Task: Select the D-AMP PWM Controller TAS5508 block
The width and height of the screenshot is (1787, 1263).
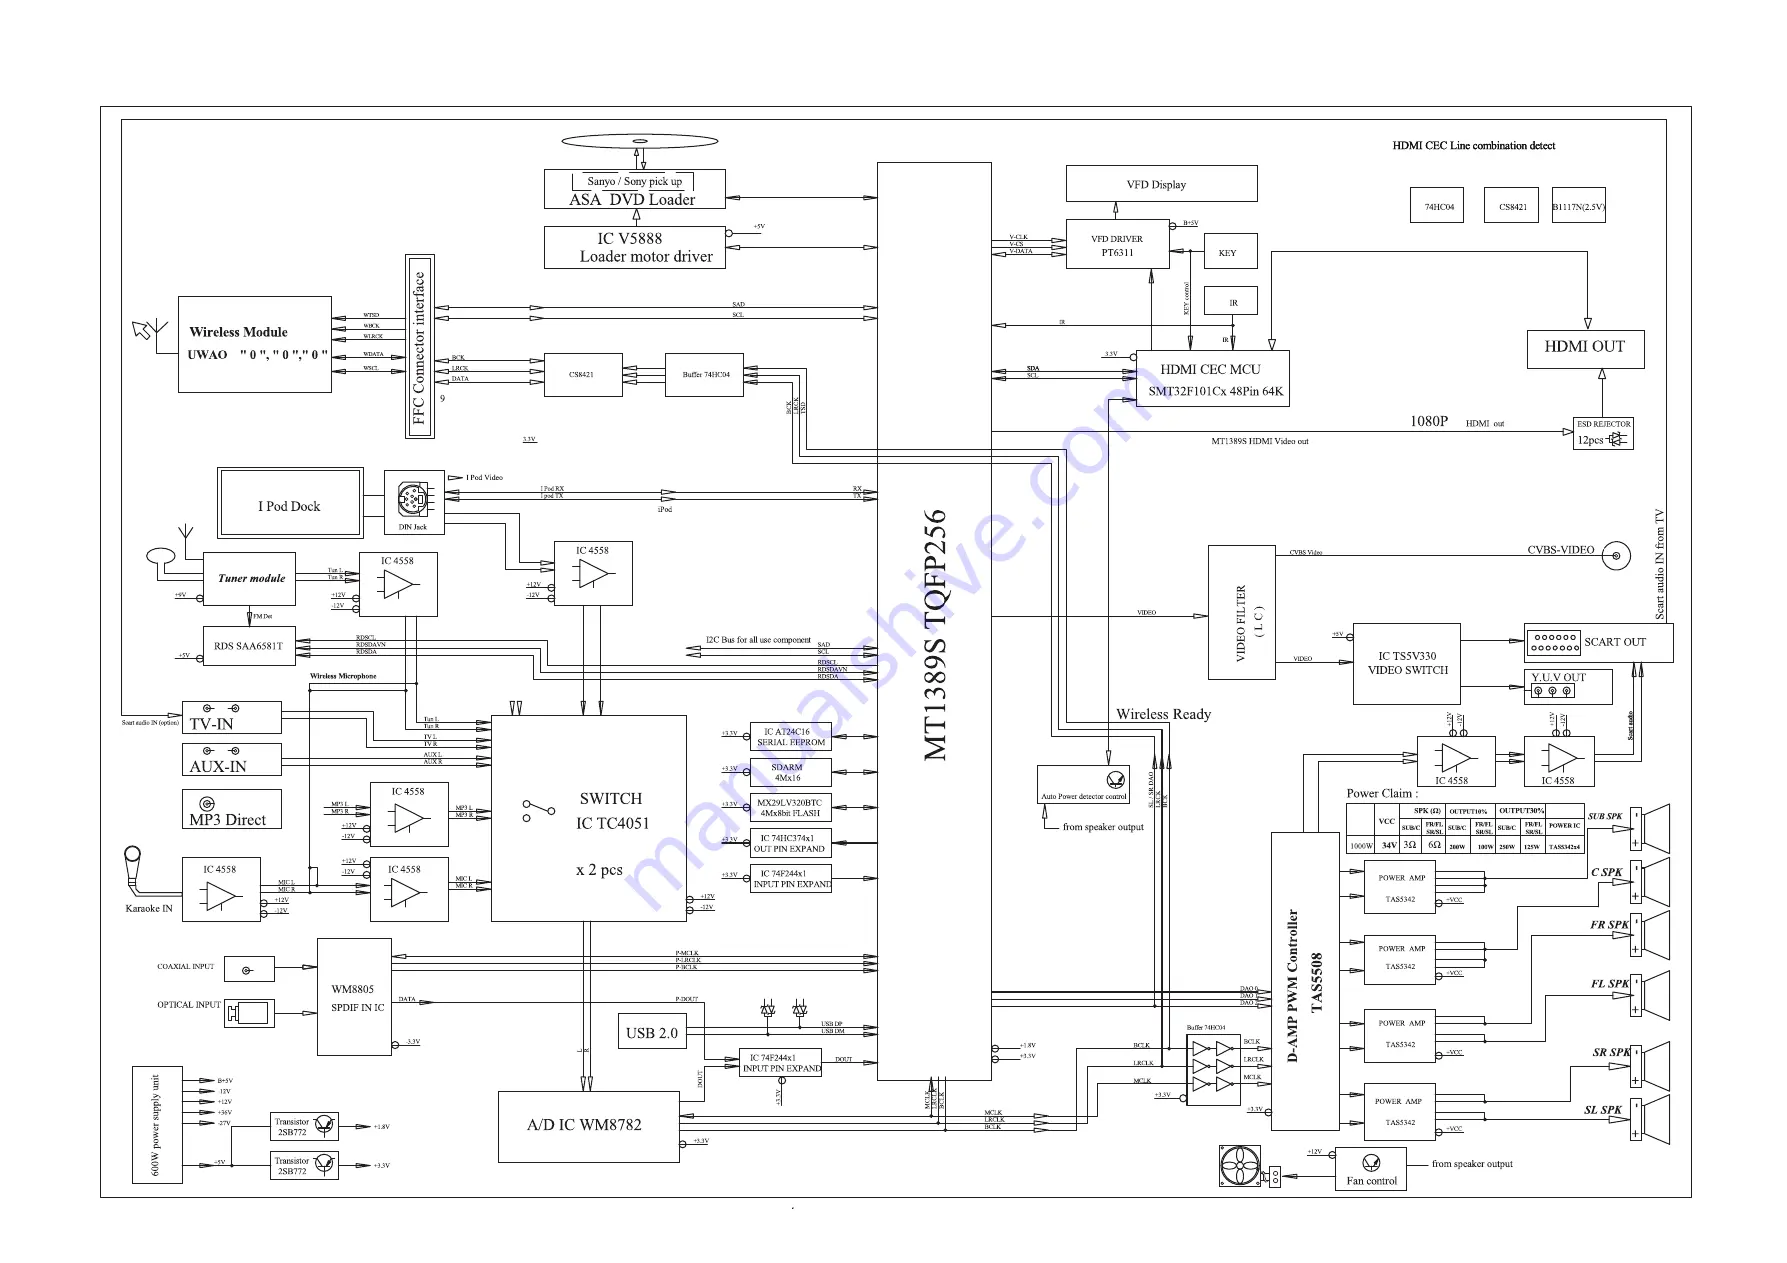Action: pyautogui.click(x=1305, y=981)
